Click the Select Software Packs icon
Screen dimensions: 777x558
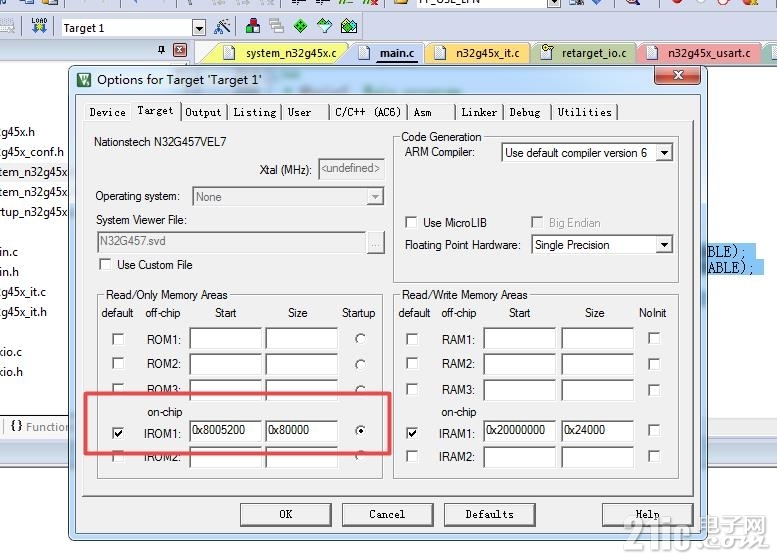click(325, 26)
